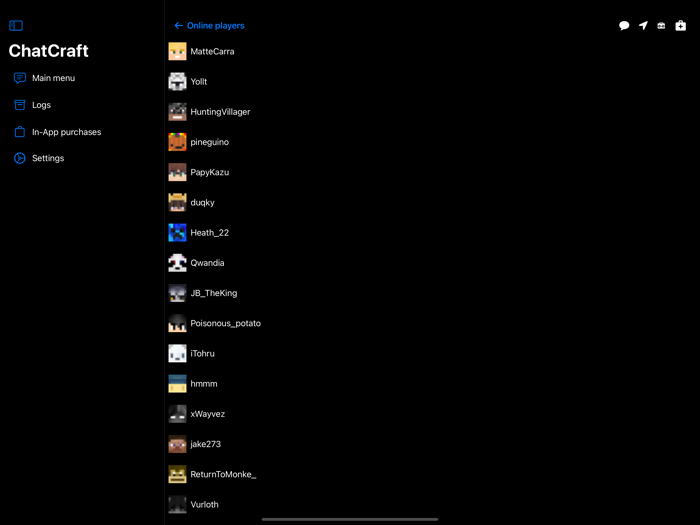Select player name Vurloth

coord(204,504)
